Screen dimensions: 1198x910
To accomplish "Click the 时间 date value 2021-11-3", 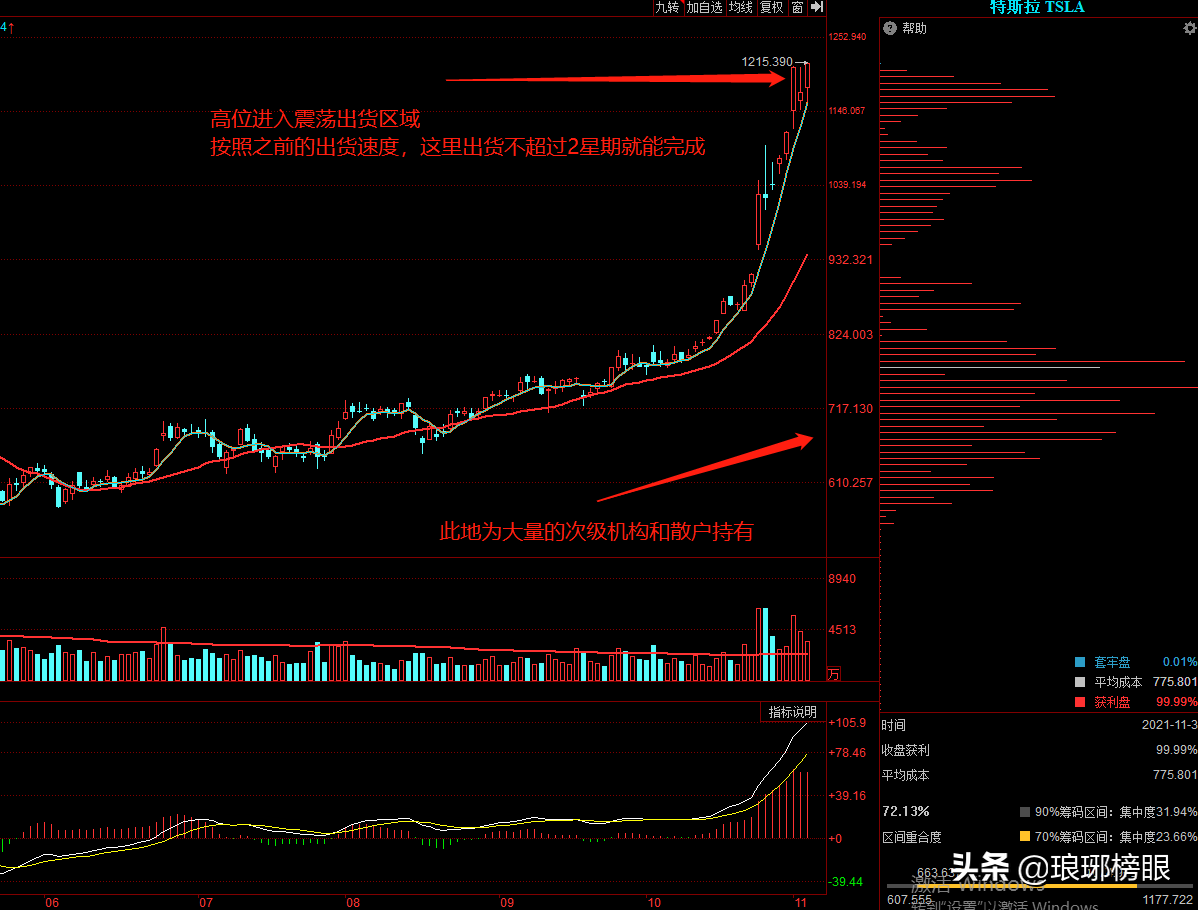I will (x=1169, y=725).
